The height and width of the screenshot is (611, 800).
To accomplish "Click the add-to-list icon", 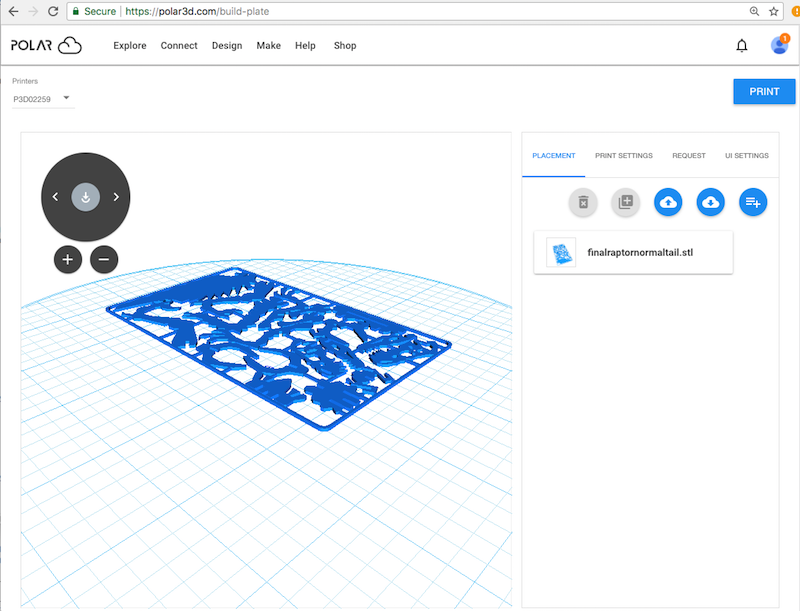I will pyautogui.click(x=753, y=202).
